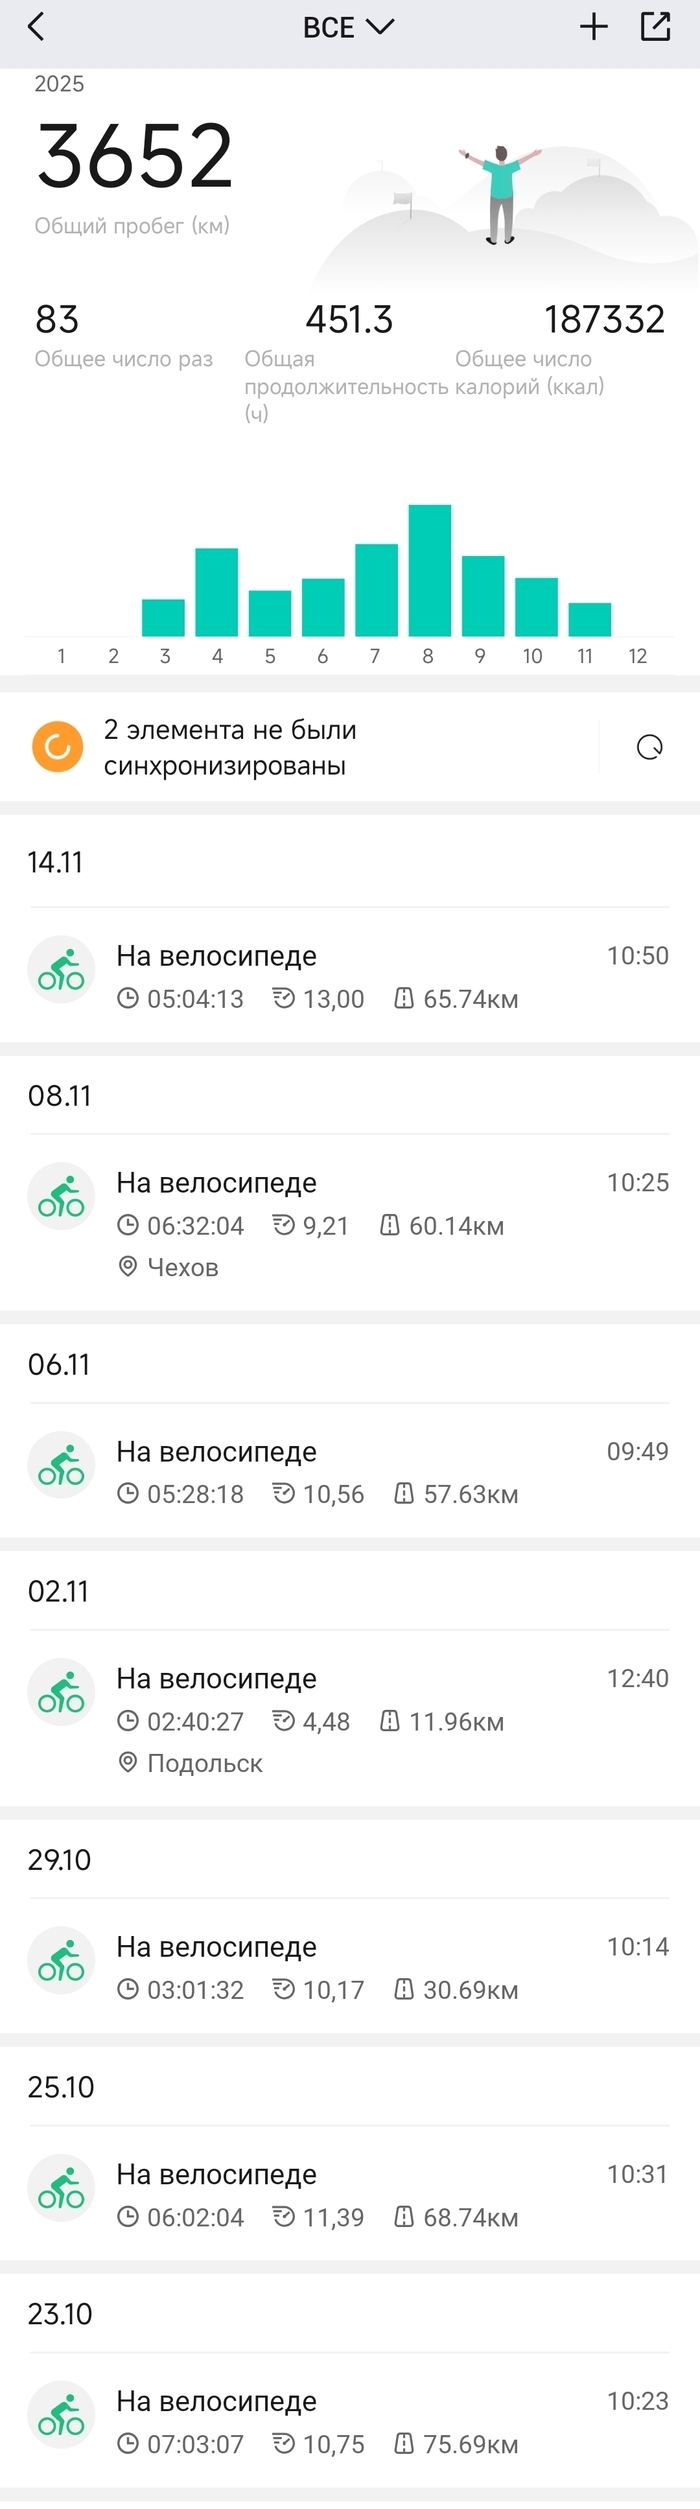Open the ВСЕ activity filter dropdown

coord(348,27)
